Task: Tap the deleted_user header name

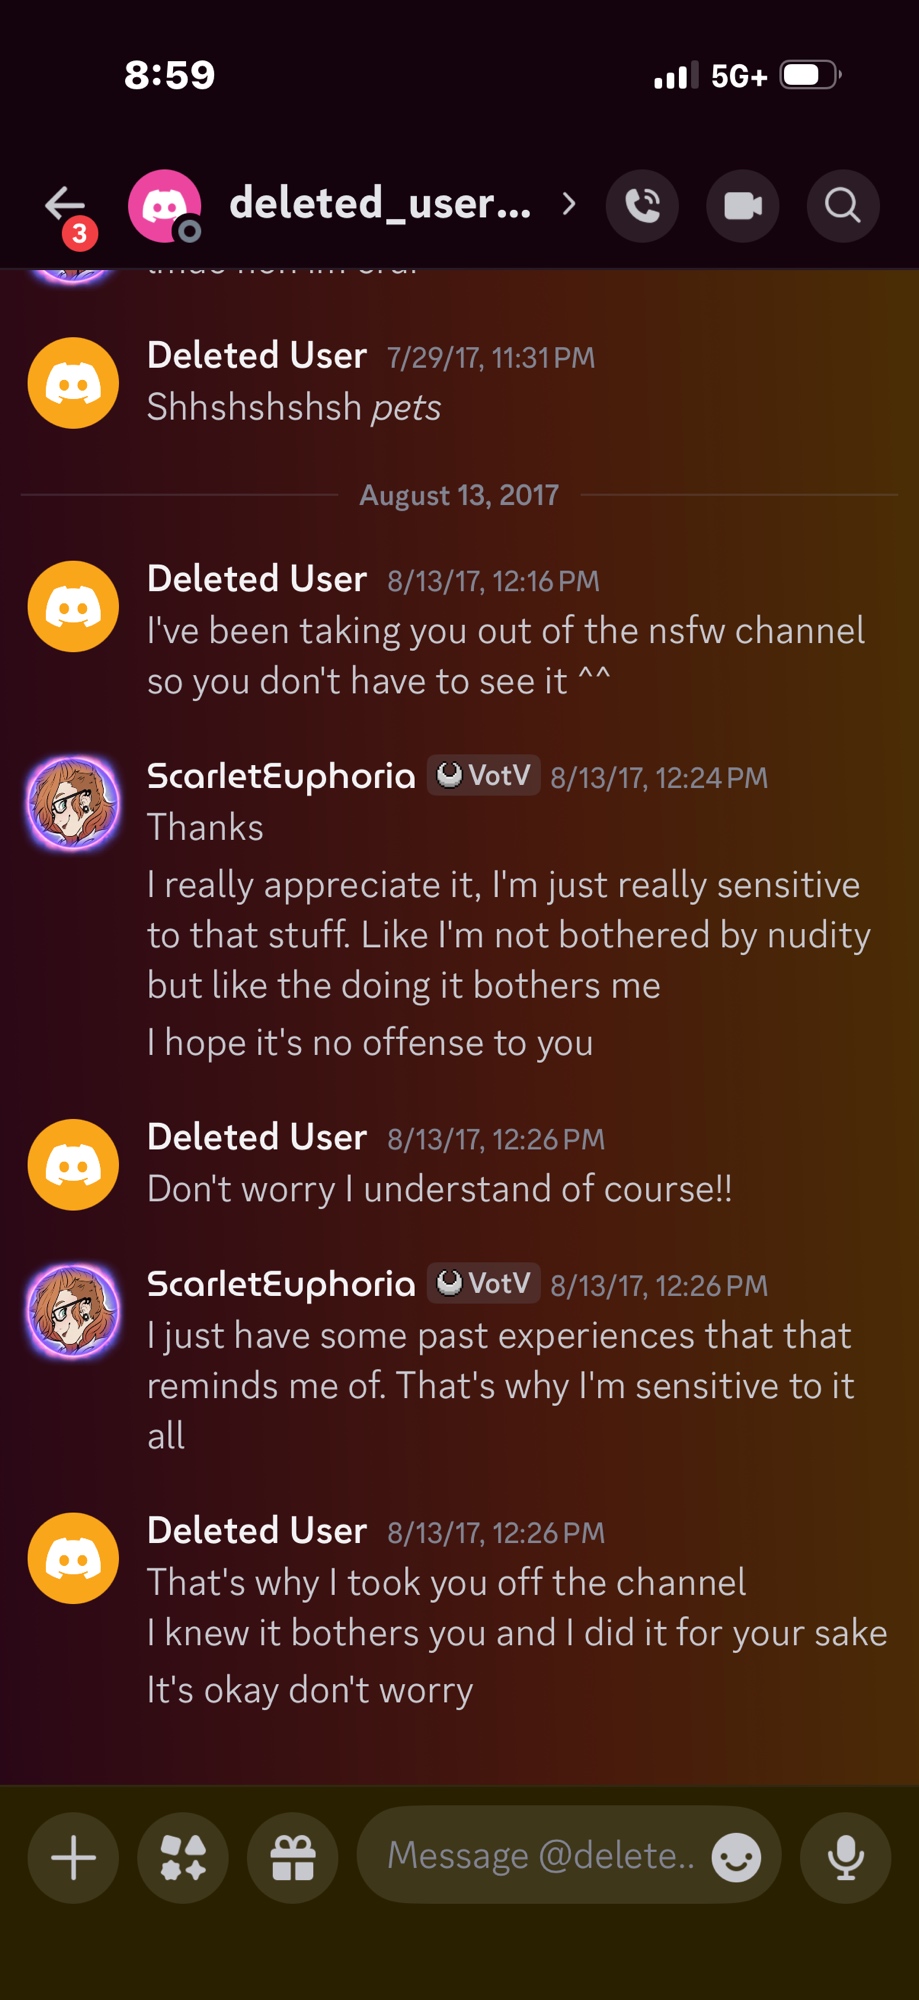Action: click(380, 204)
